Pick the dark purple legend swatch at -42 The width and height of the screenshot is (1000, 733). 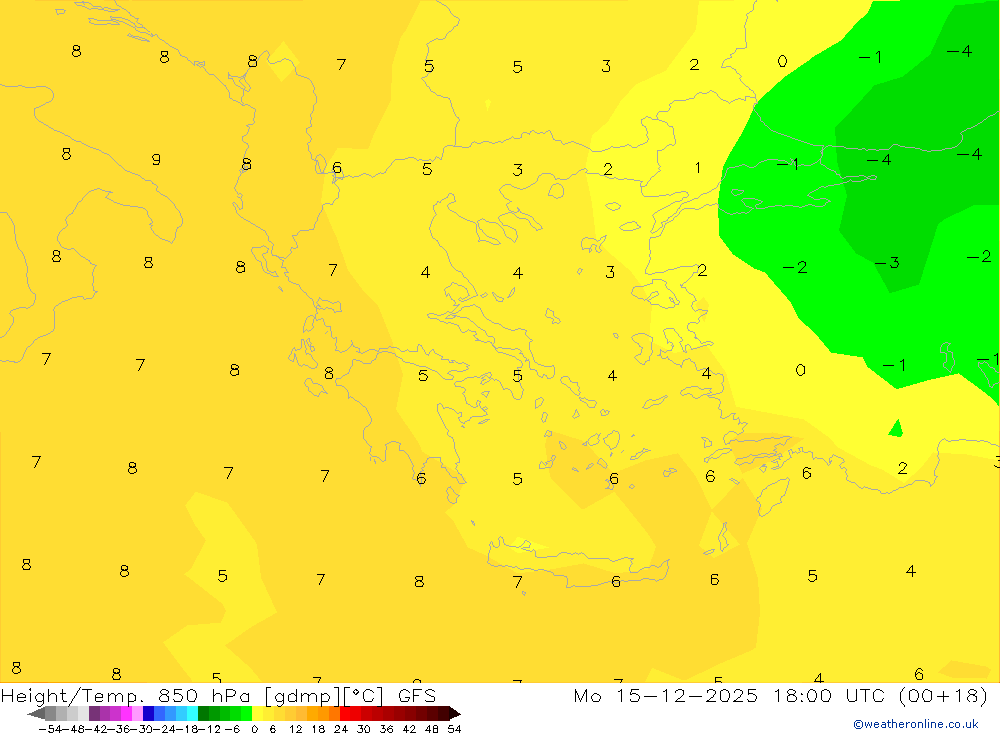94,713
